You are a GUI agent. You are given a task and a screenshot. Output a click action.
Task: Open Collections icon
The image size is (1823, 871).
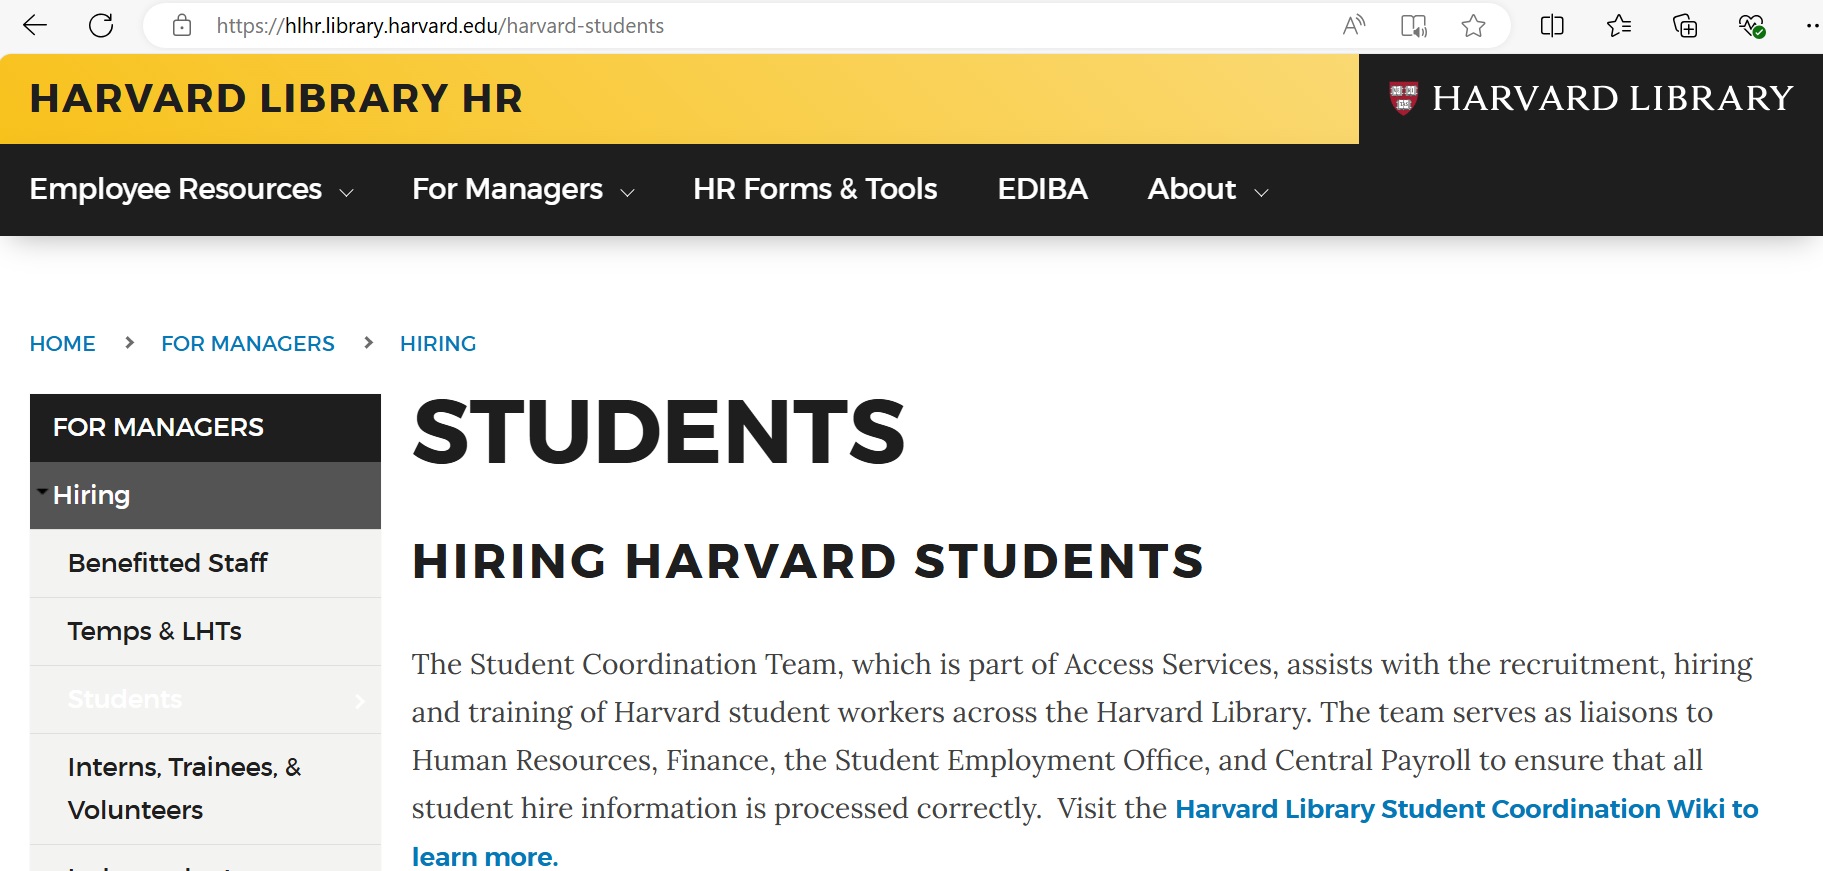pyautogui.click(x=1685, y=25)
